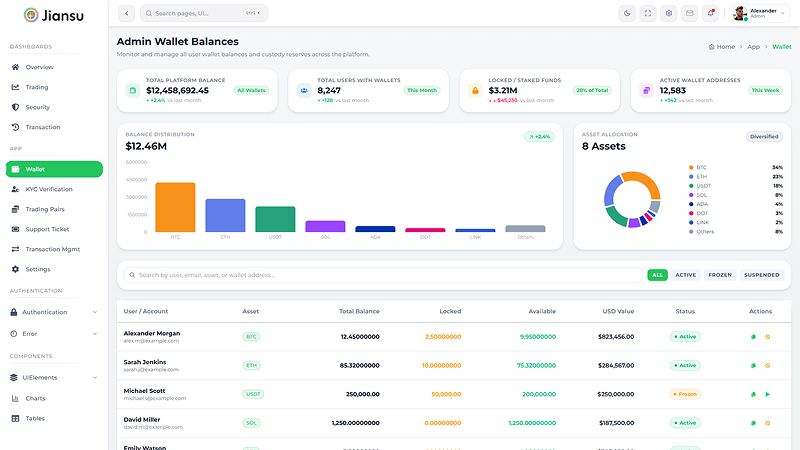The width and height of the screenshot is (800, 450).
Task: Click BTC asset tag in Alexander's row
Action: point(251,337)
